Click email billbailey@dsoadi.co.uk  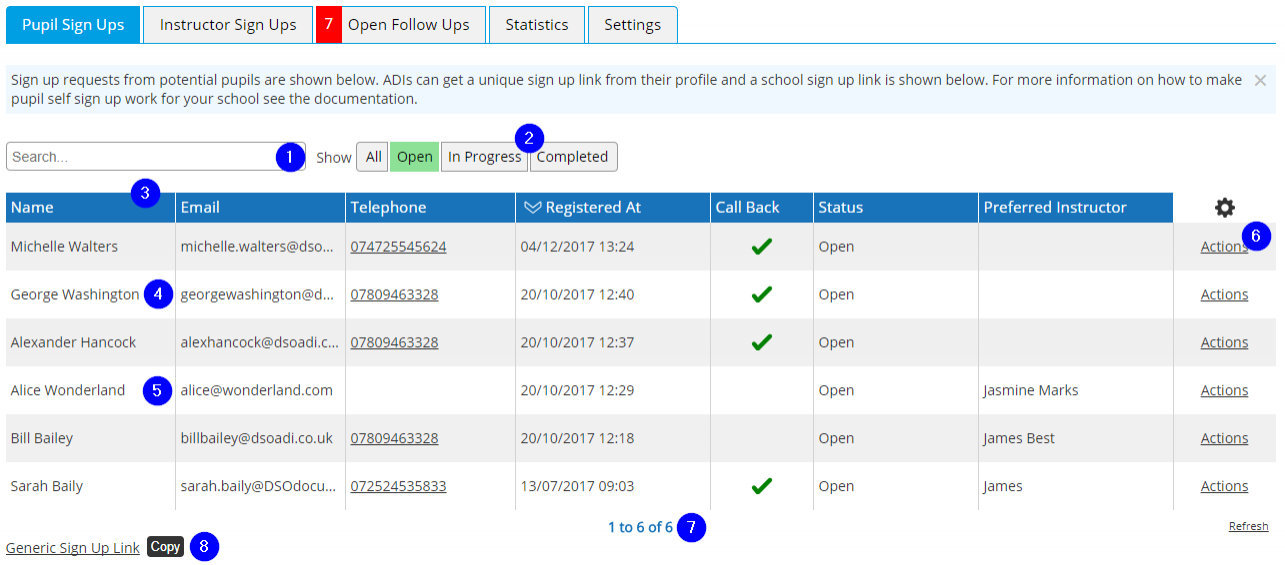pyautogui.click(x=256, y=438)
